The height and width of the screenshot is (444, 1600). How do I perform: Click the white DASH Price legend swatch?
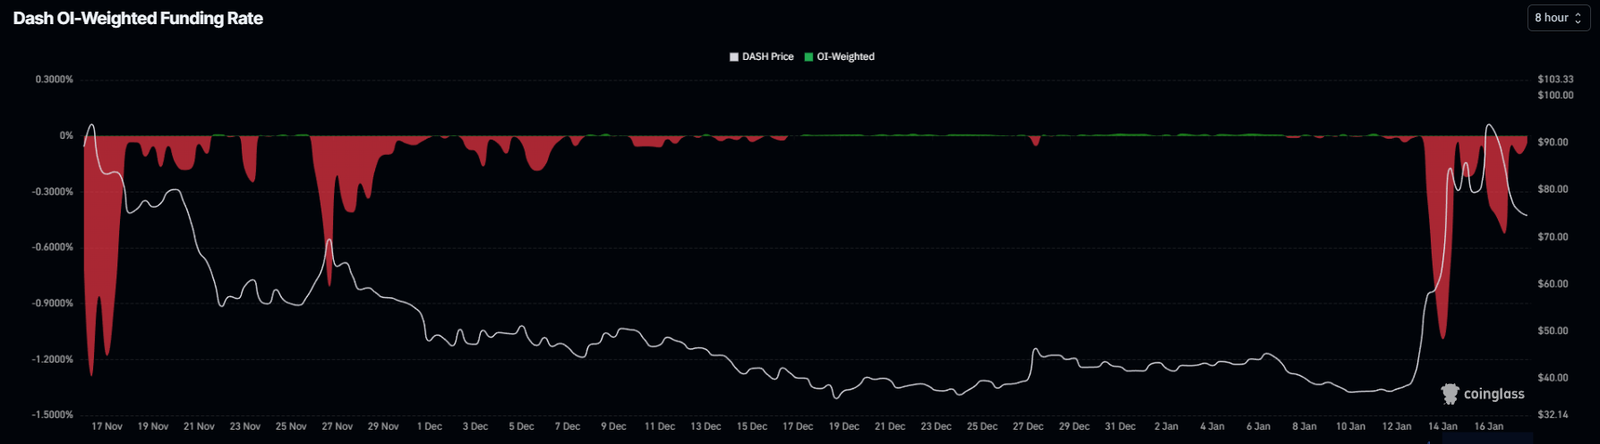point(735,57)
